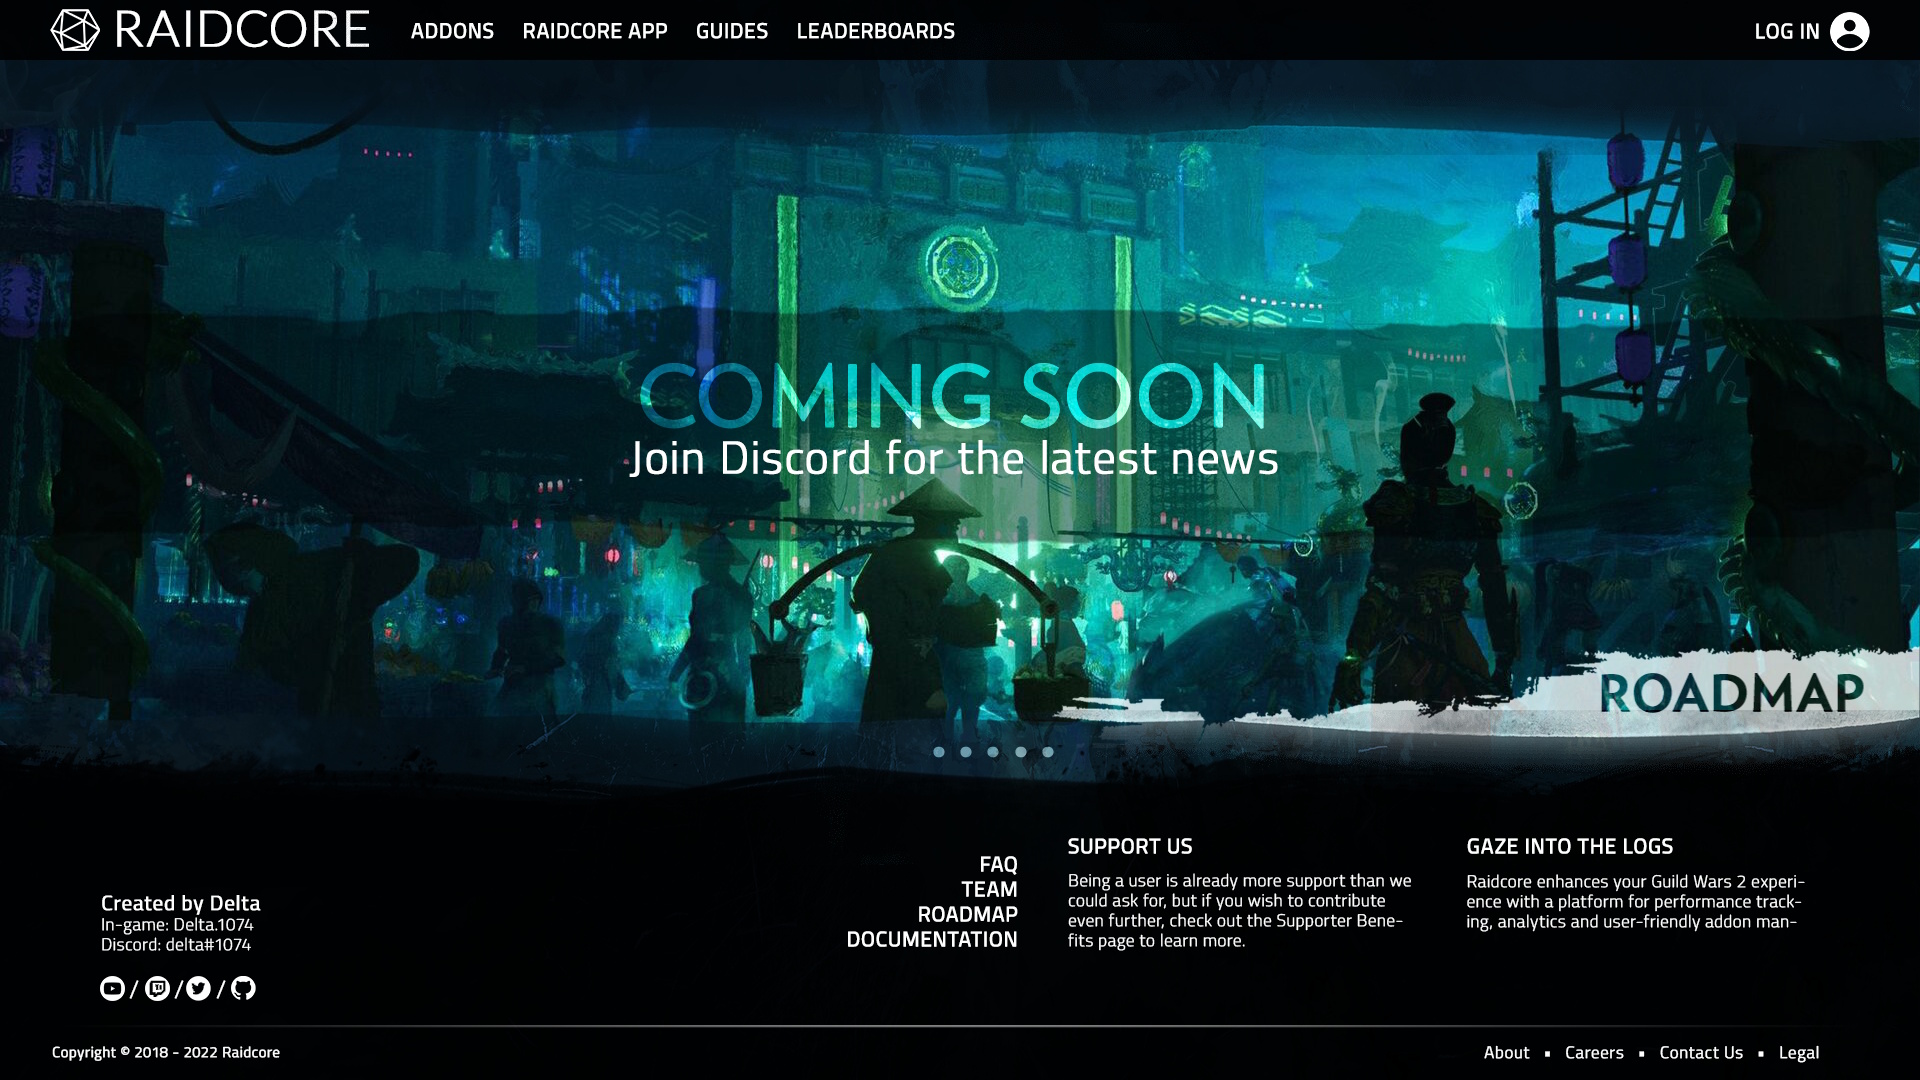This screenshot has width=1920, height=1080.
Task: Click the Roadmap brush-stroke banner
Action: pos(1730,693)
